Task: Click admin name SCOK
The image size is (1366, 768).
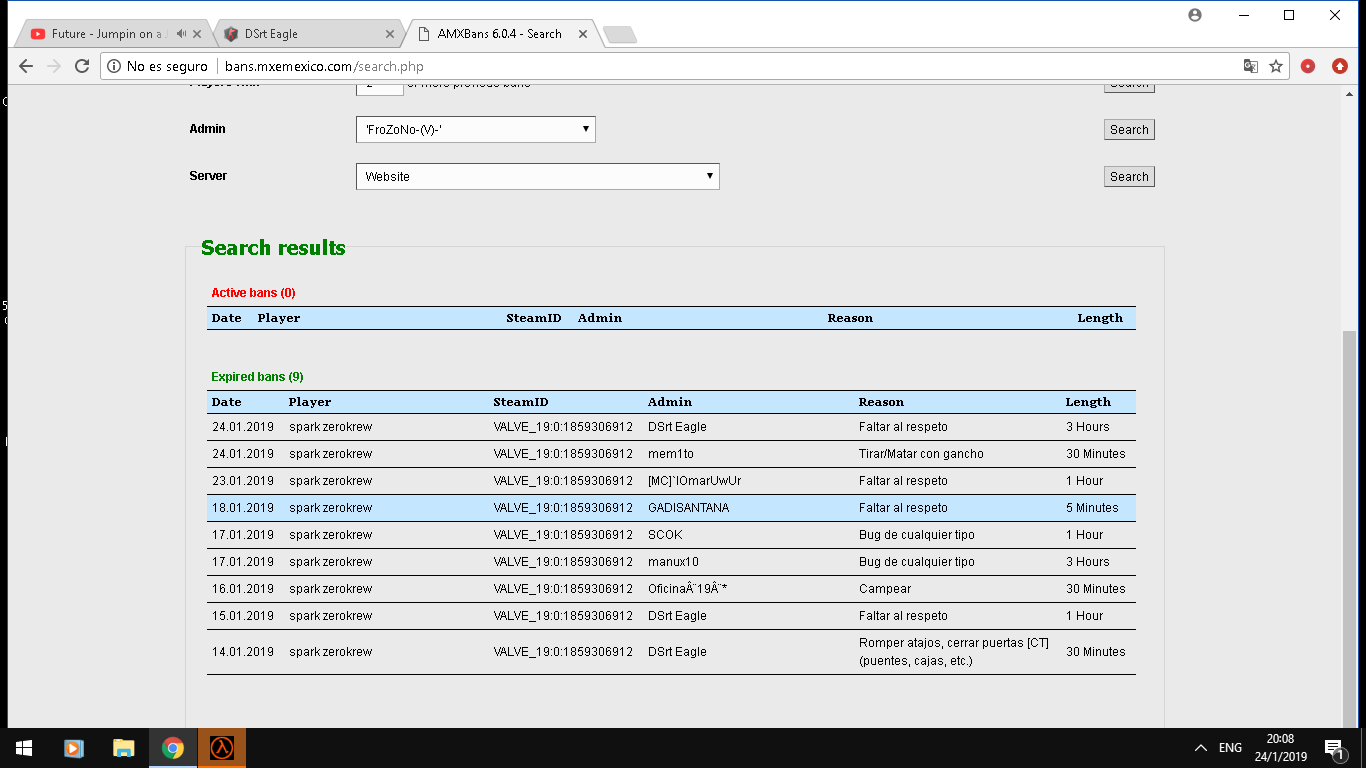Action: click(x=665, y=535)
